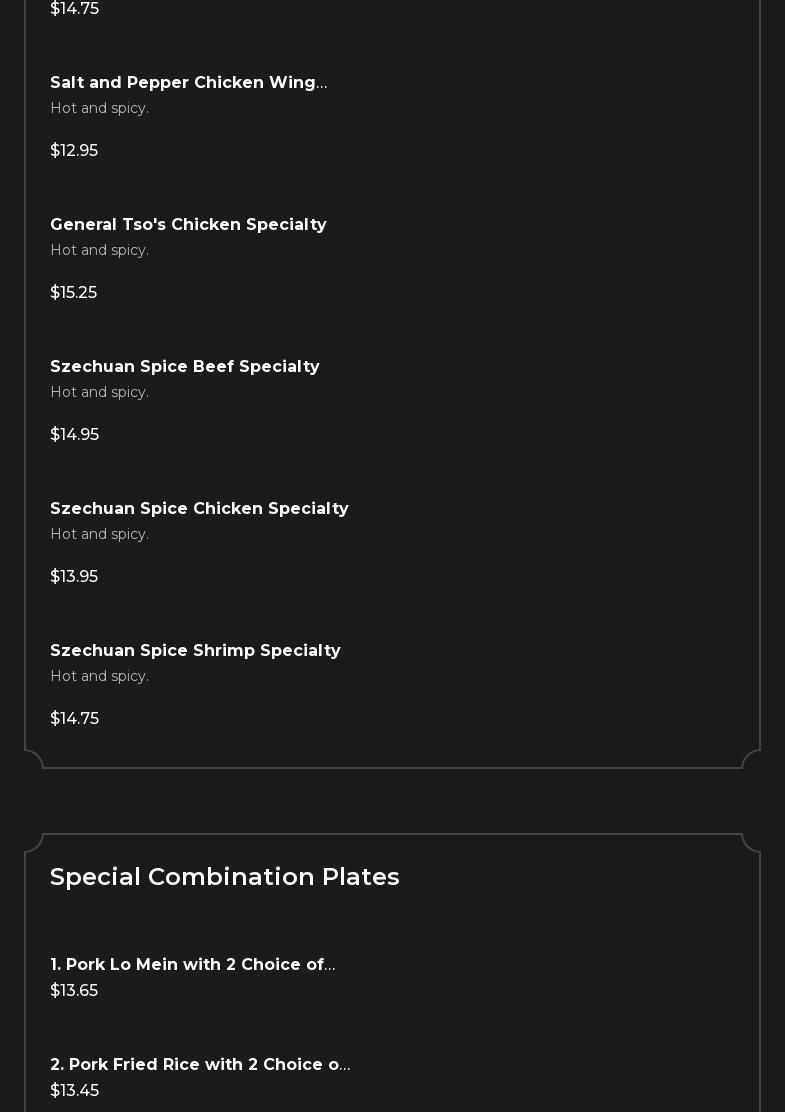785x1112 pixels.
Task: Click 'Hot and spicy' under General Tso's
Action: (x=99, y=251)
